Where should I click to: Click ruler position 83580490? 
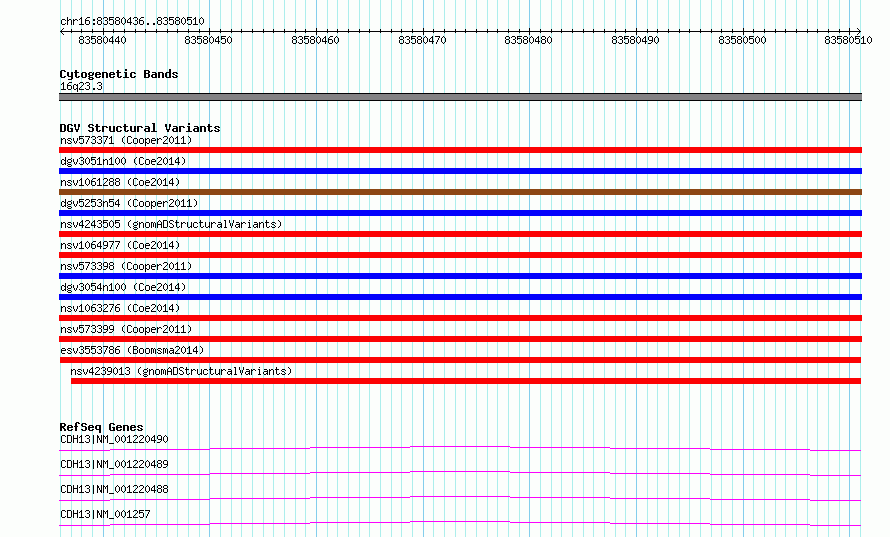point(635,40)
